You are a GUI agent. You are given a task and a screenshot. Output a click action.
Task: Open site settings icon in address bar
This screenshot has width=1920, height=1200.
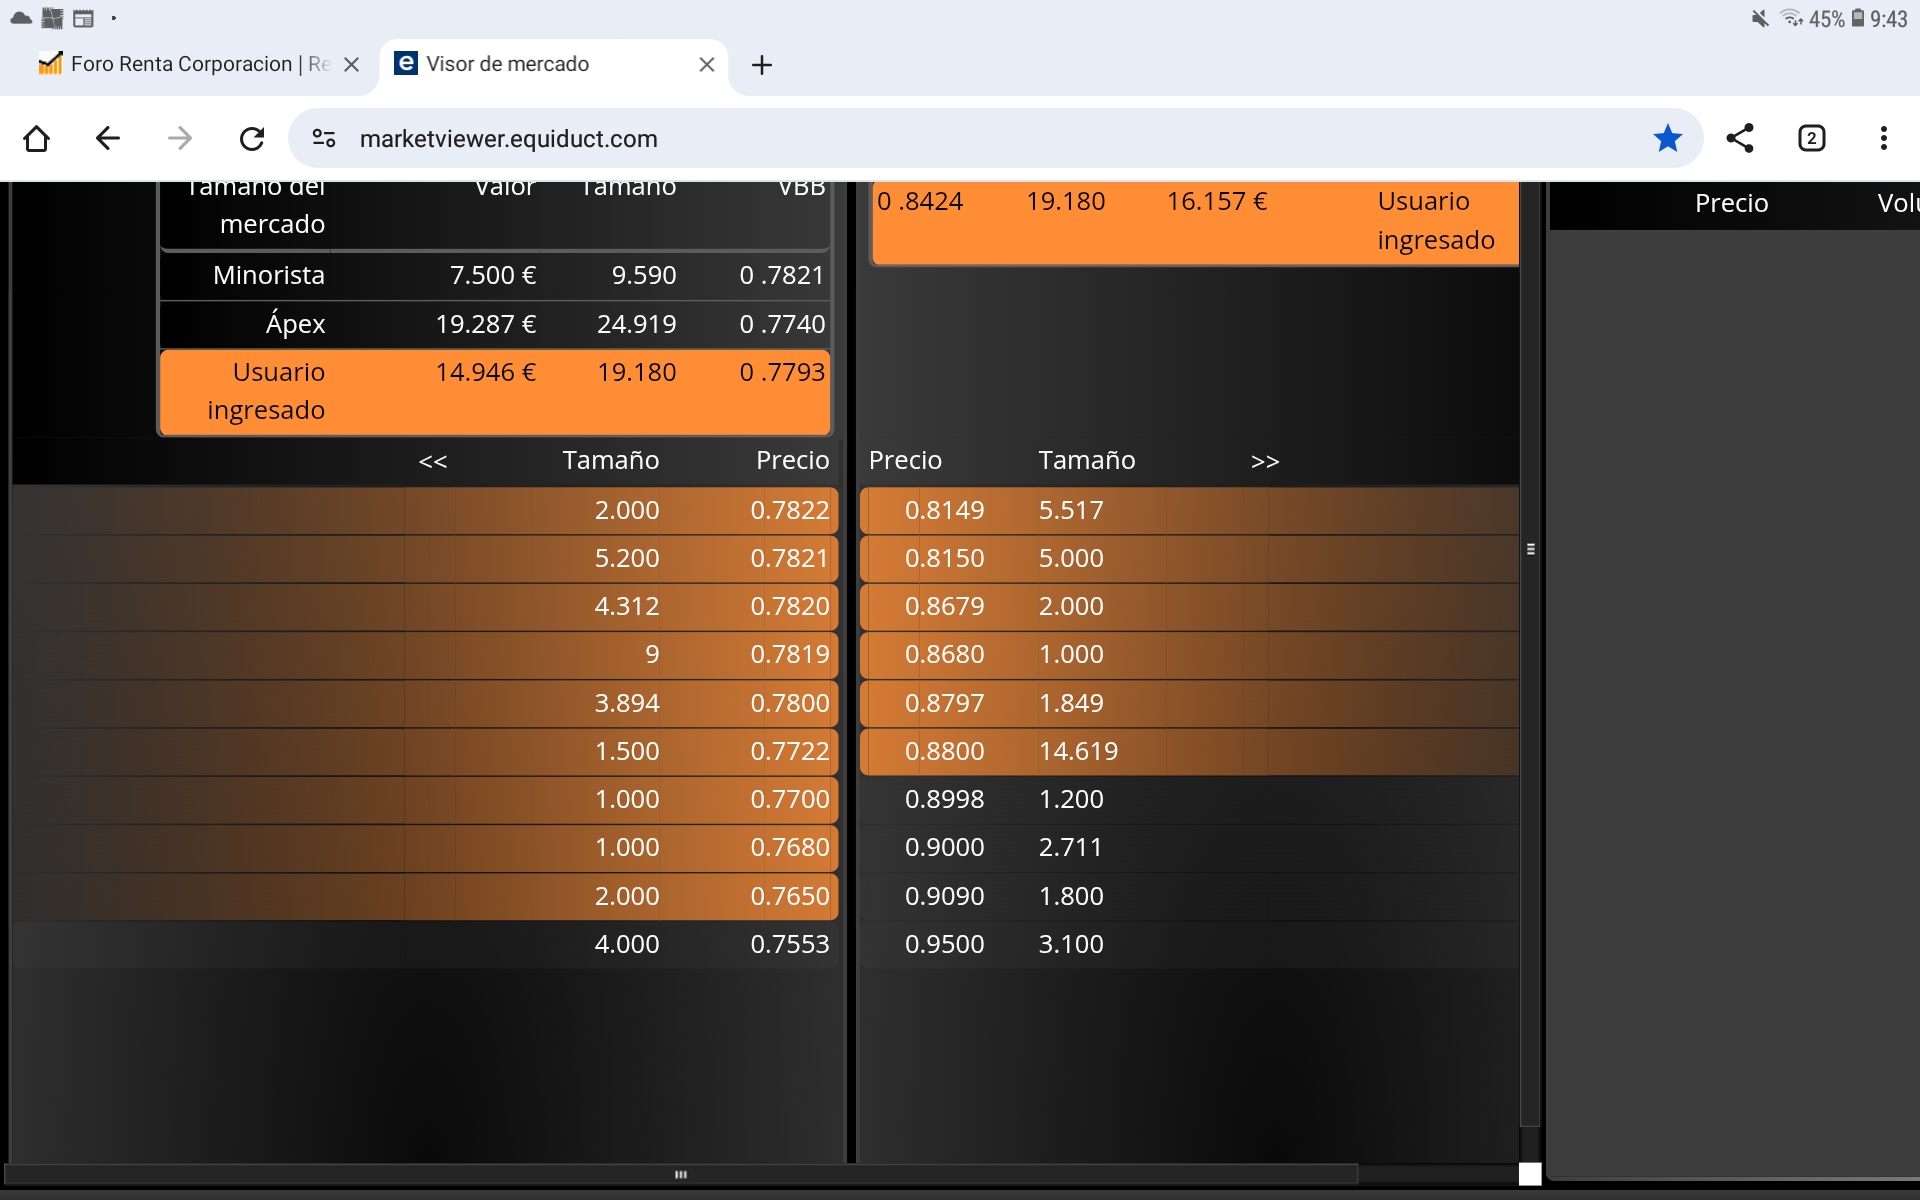pos(324,138)
